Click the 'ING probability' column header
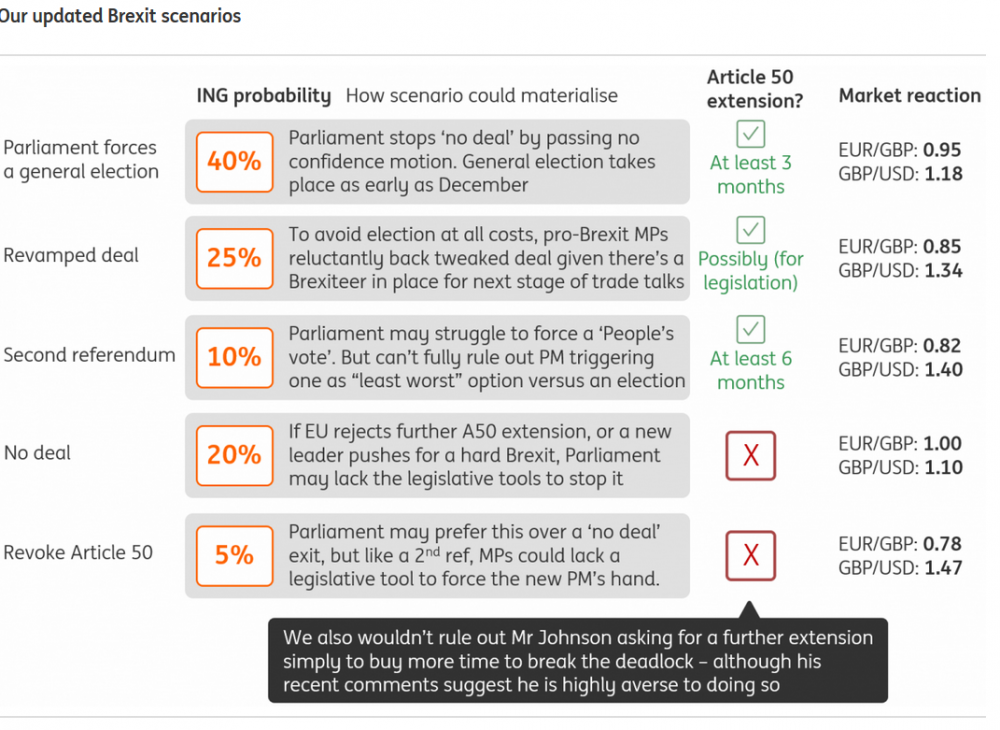This screenshot has width=1000, height=730. click(x=263, y=96)
